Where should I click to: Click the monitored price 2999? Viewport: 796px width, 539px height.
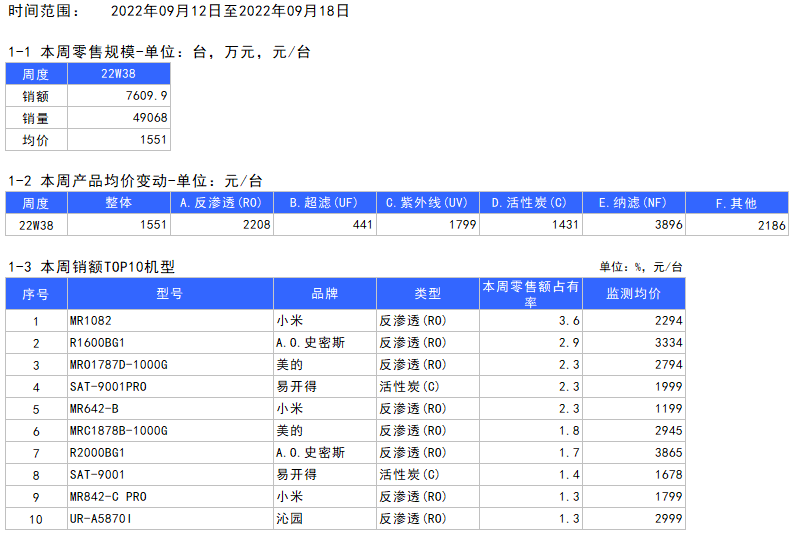(669, 519)
